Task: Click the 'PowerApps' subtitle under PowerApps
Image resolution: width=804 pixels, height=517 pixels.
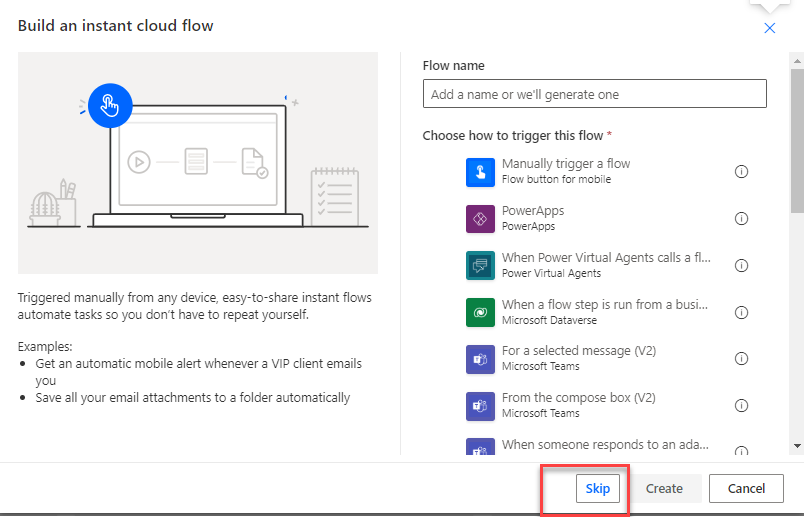Action: (x=528, y=226)
